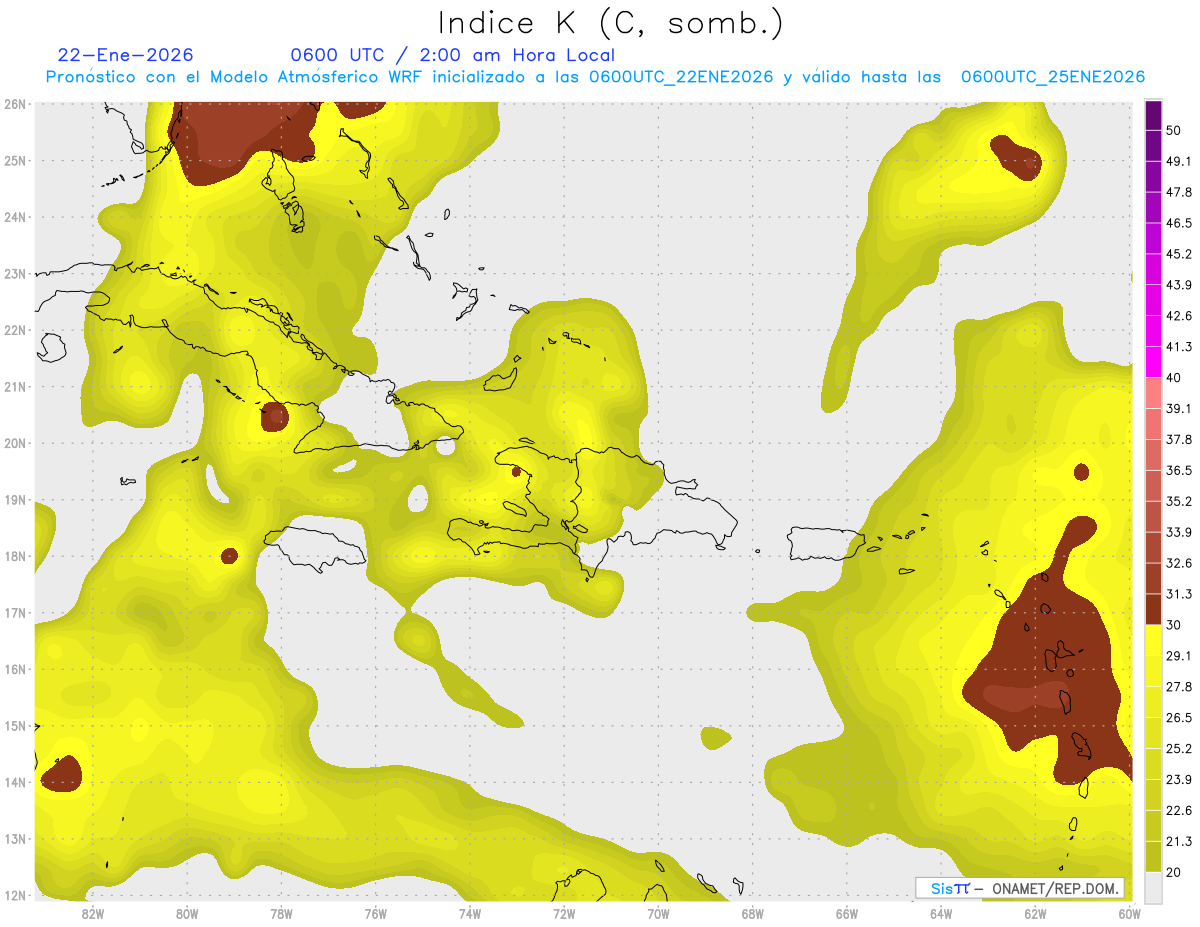
Task: Click the '36.5' color scale label
Action: pyautogui.click(x=1178, y=470)
